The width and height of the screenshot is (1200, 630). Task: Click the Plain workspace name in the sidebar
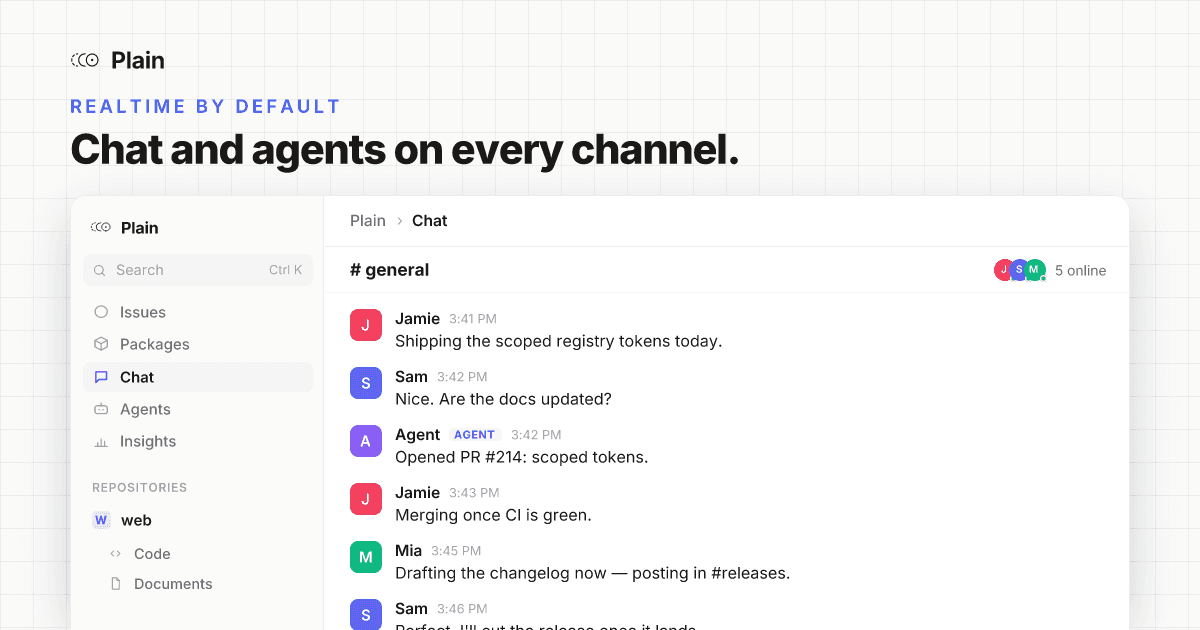tap(140, 228)
